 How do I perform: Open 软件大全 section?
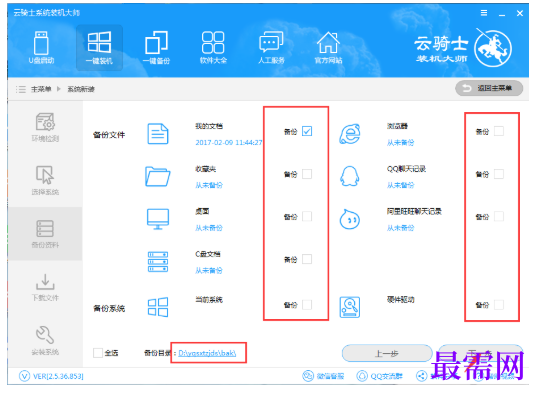coord(213,48)
